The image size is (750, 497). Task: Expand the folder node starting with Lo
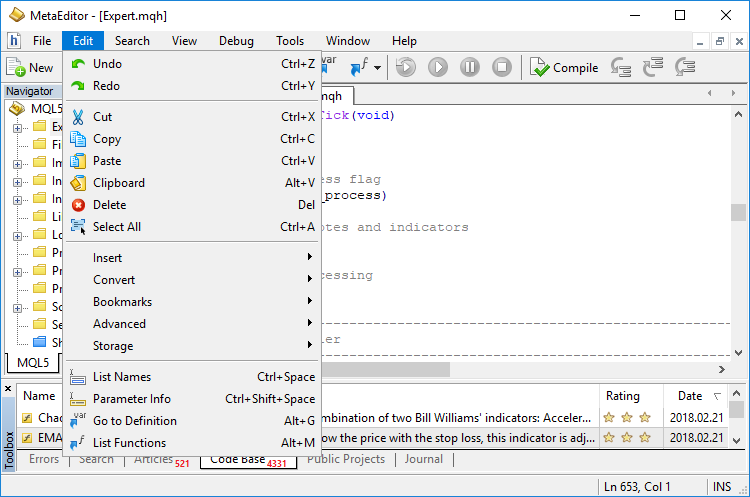tap(17, 236)
